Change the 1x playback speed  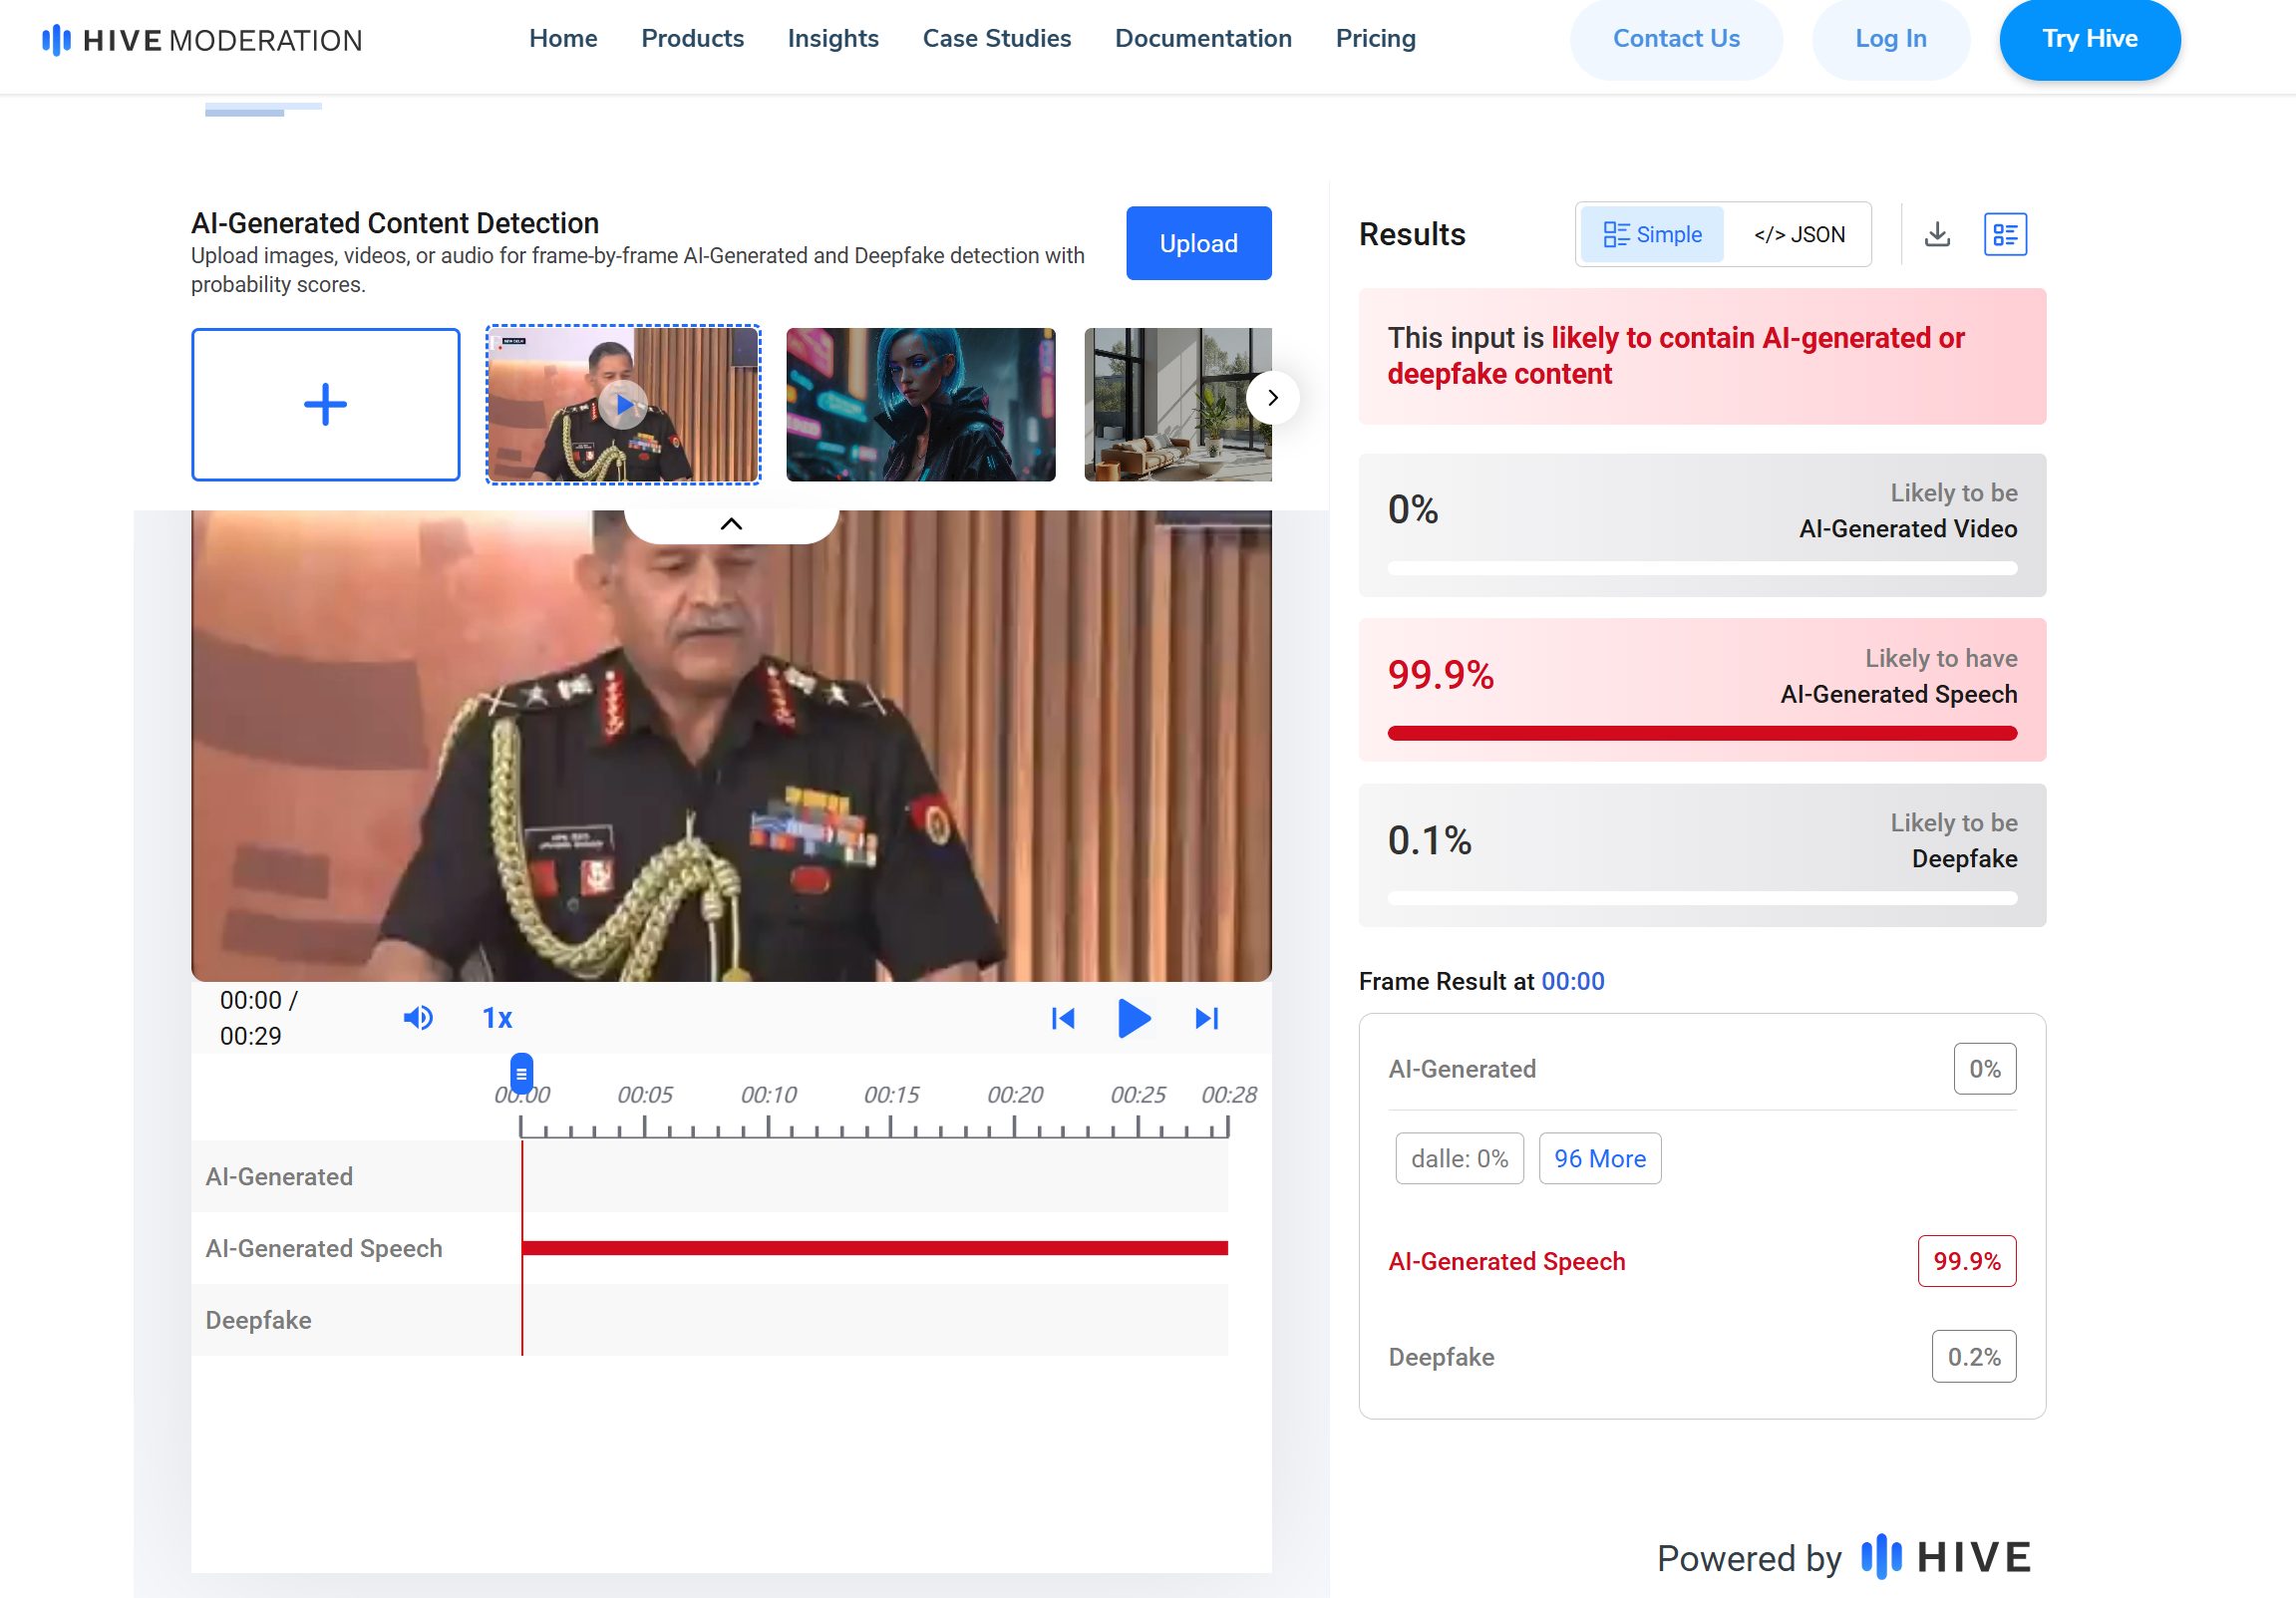tap(497, 1018)
